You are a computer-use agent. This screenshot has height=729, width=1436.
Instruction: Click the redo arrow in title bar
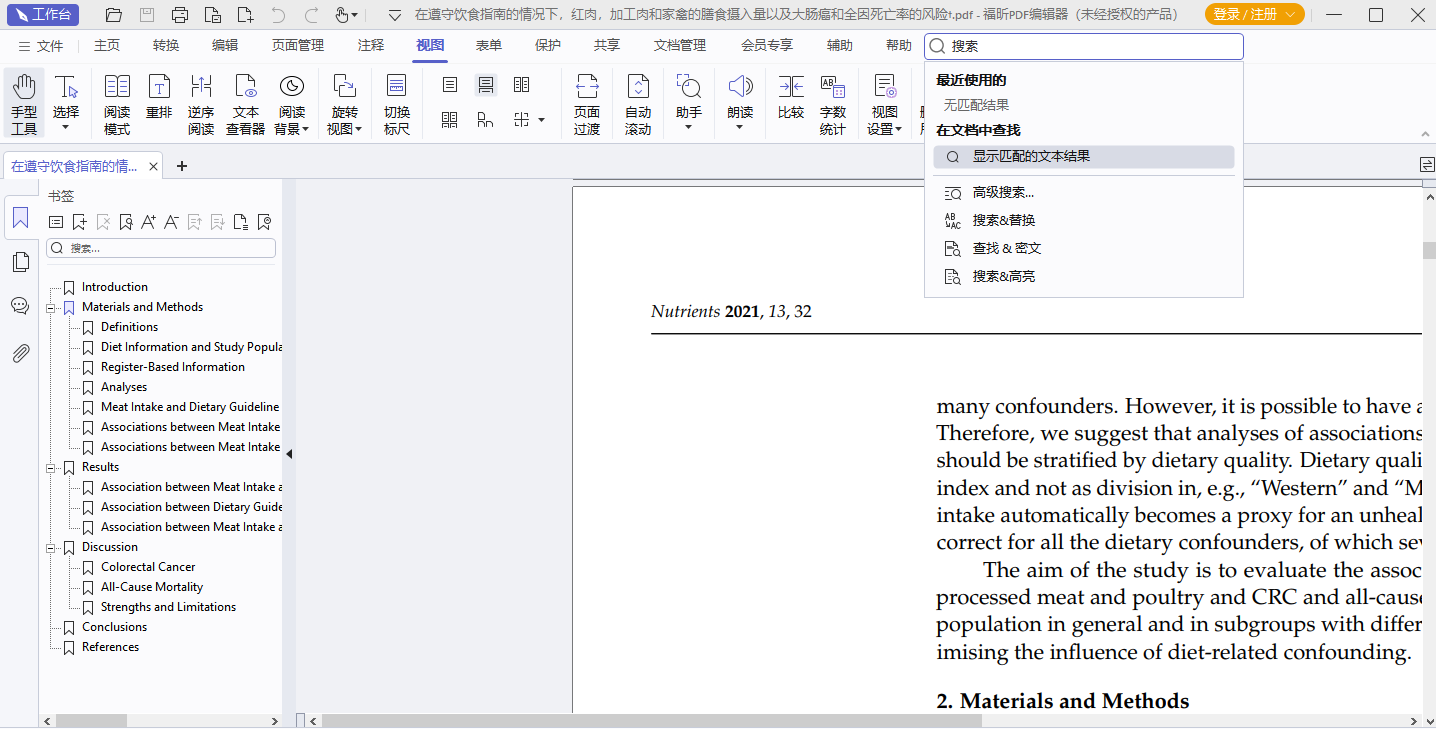click(311, 15)
